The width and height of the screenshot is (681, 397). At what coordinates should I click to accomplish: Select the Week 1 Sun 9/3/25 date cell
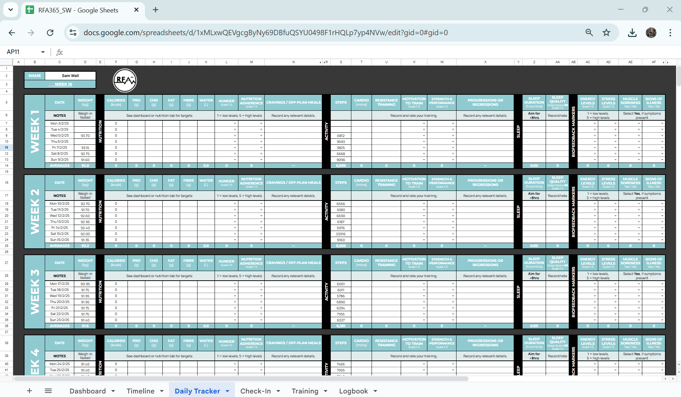point(60,160)
